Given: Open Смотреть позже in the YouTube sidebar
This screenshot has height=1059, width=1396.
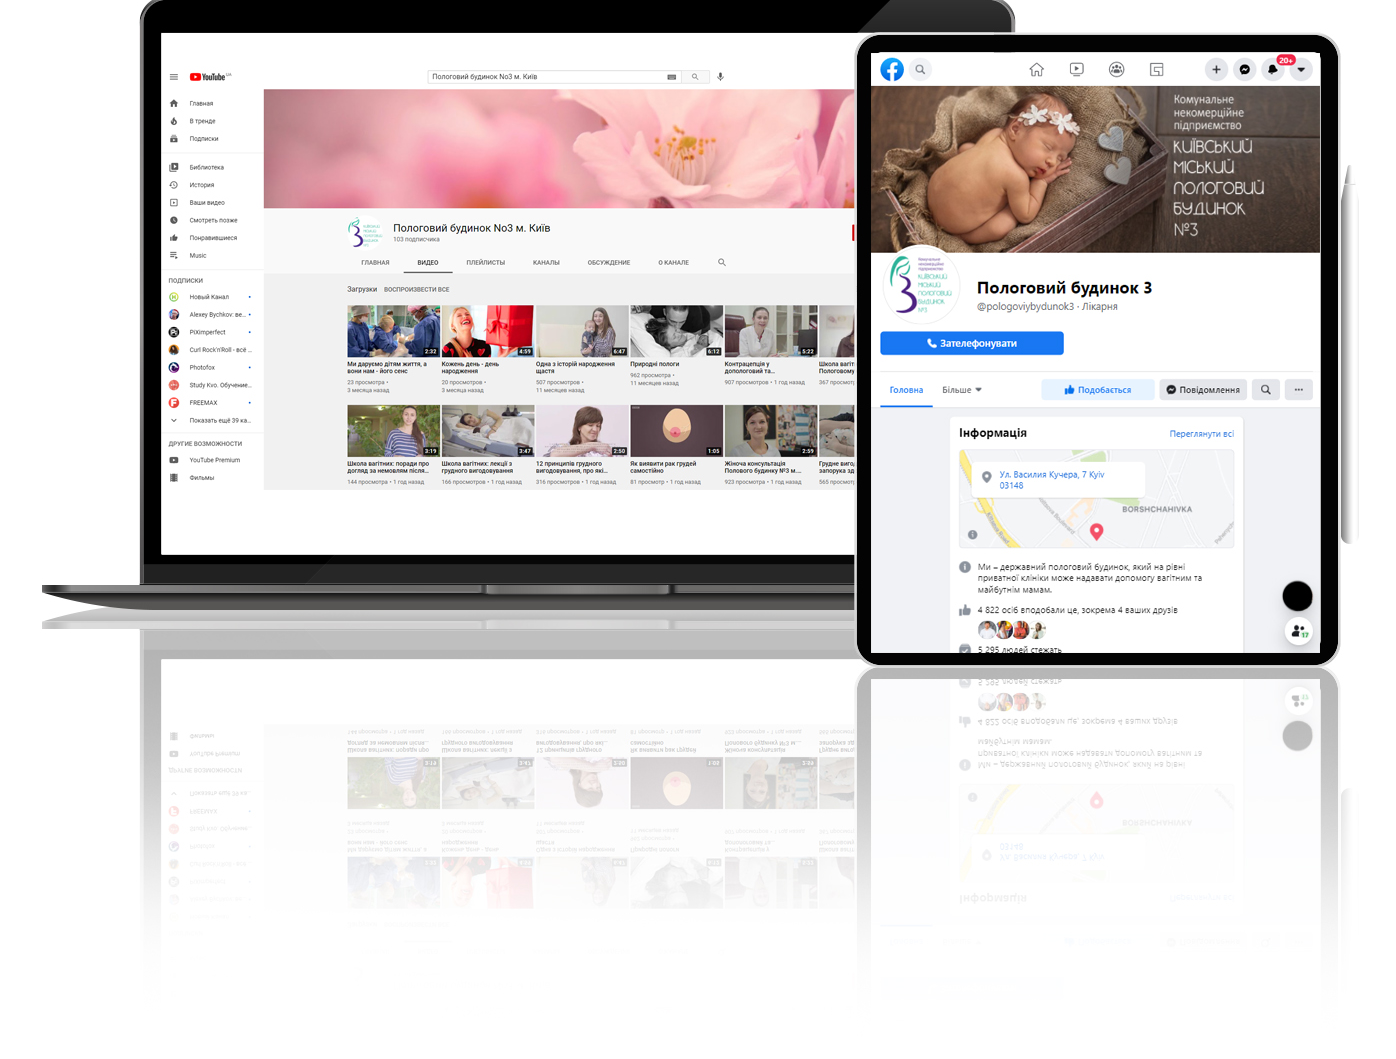Looking at the screenshot, I should 213,220.
